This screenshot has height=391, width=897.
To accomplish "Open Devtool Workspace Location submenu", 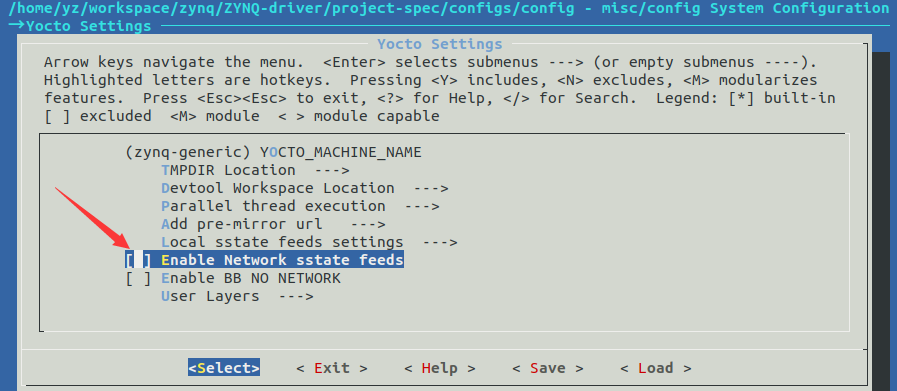I will click(x=305, y=188).
